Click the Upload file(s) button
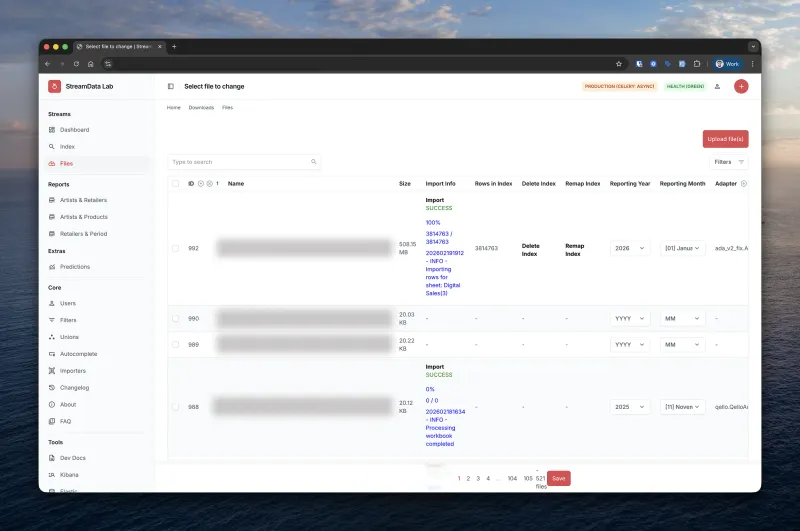Viewport: 800px width, 531px height. [725, 139]
